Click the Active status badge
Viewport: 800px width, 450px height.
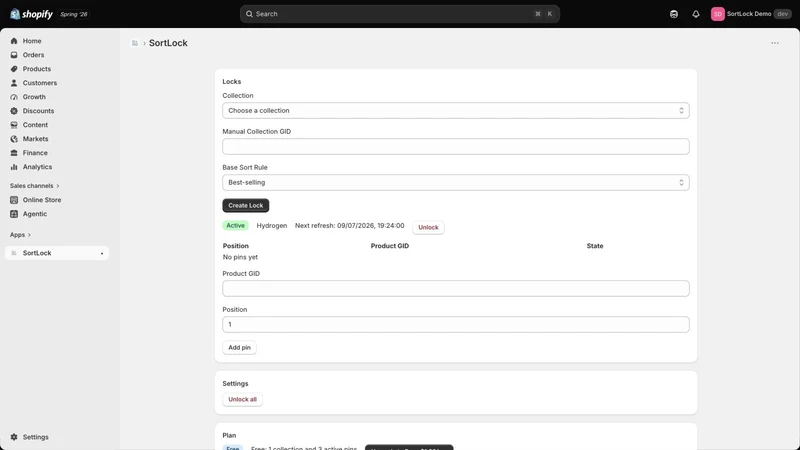pos(235,226)
